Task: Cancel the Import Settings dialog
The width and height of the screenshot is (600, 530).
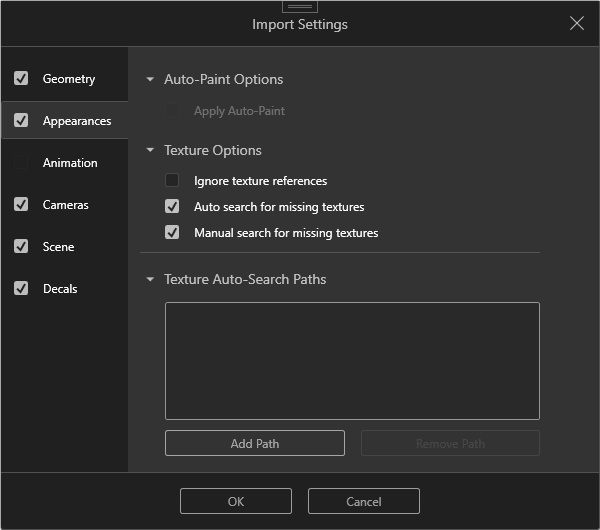Action: pyautogui.click(x=363, y=501)
